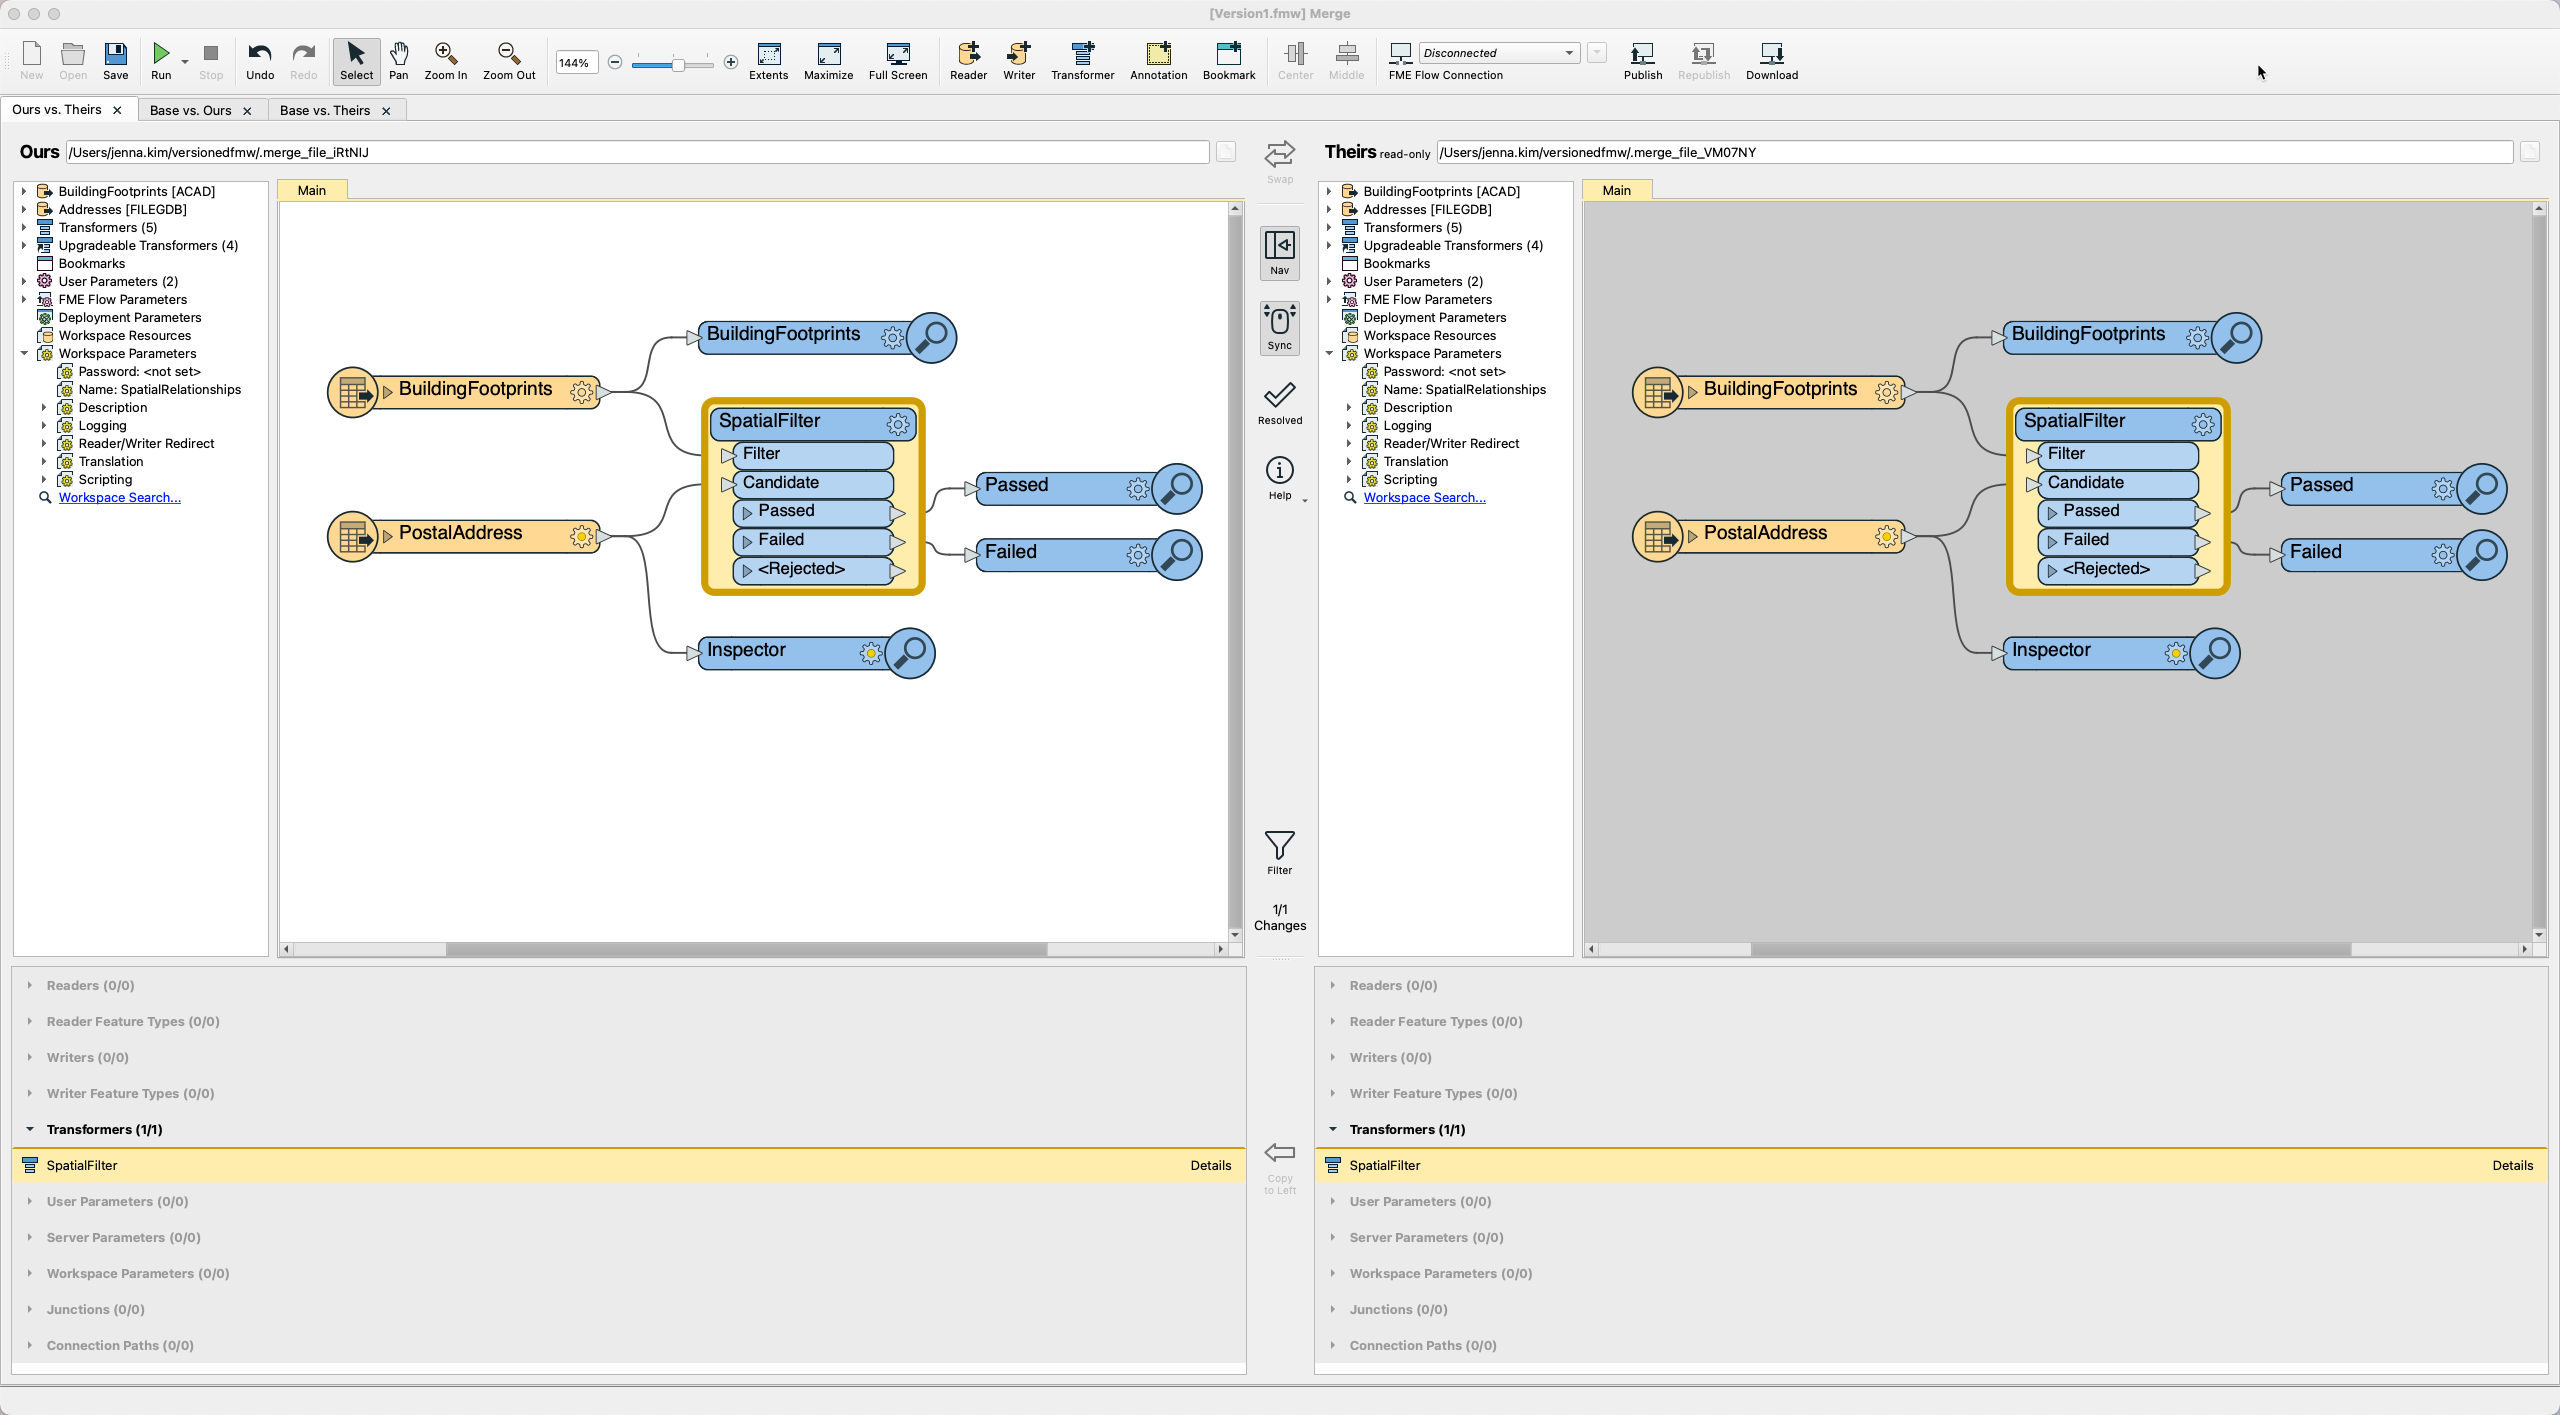Expand the Readers section in bottom panel
The width and height of the screenshot is (2560, 1415).
coord(29,985)
